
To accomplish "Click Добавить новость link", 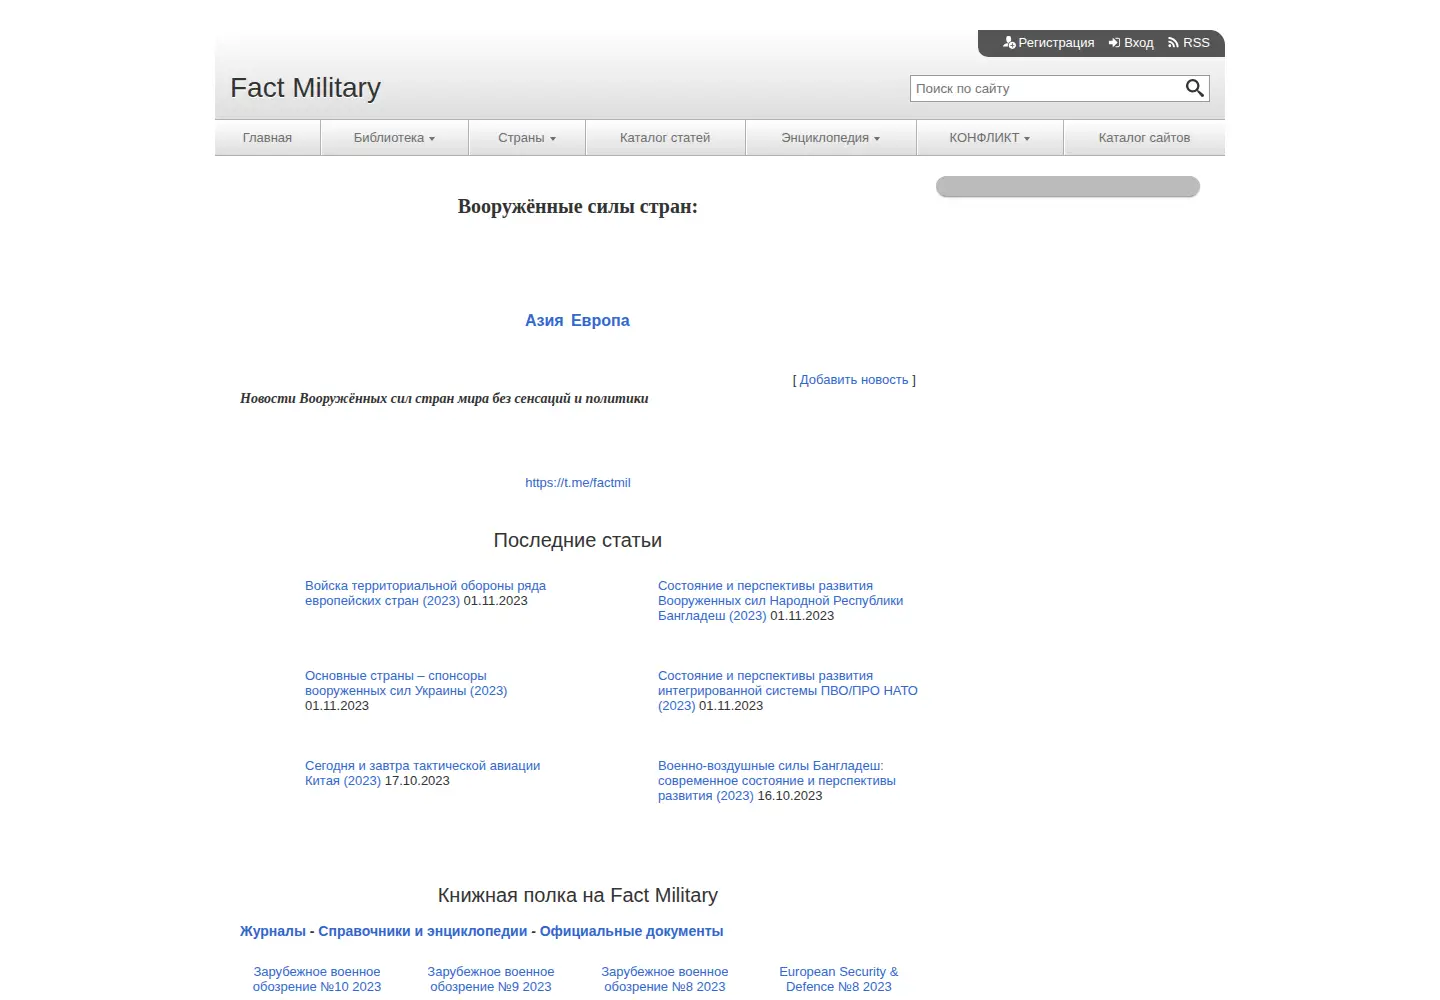I will point(854,380).
